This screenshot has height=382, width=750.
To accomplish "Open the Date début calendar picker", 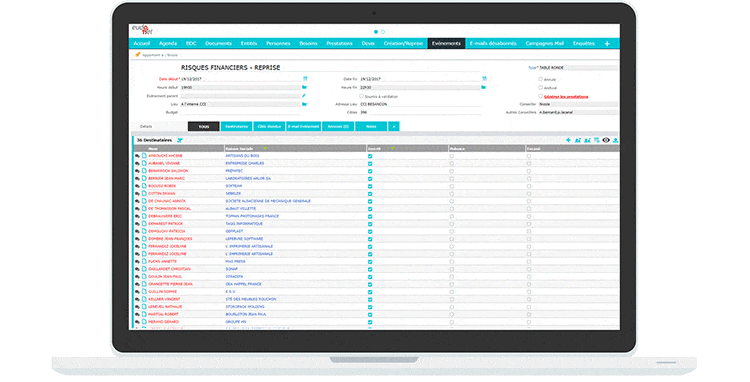I will tap(305, 78).
